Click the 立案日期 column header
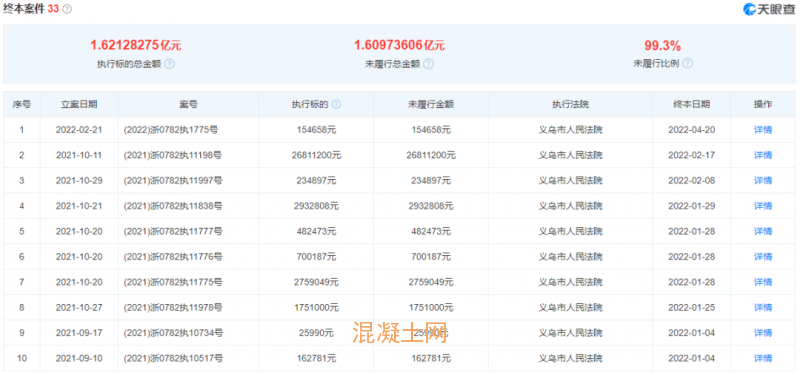 [x=79, y=104]
